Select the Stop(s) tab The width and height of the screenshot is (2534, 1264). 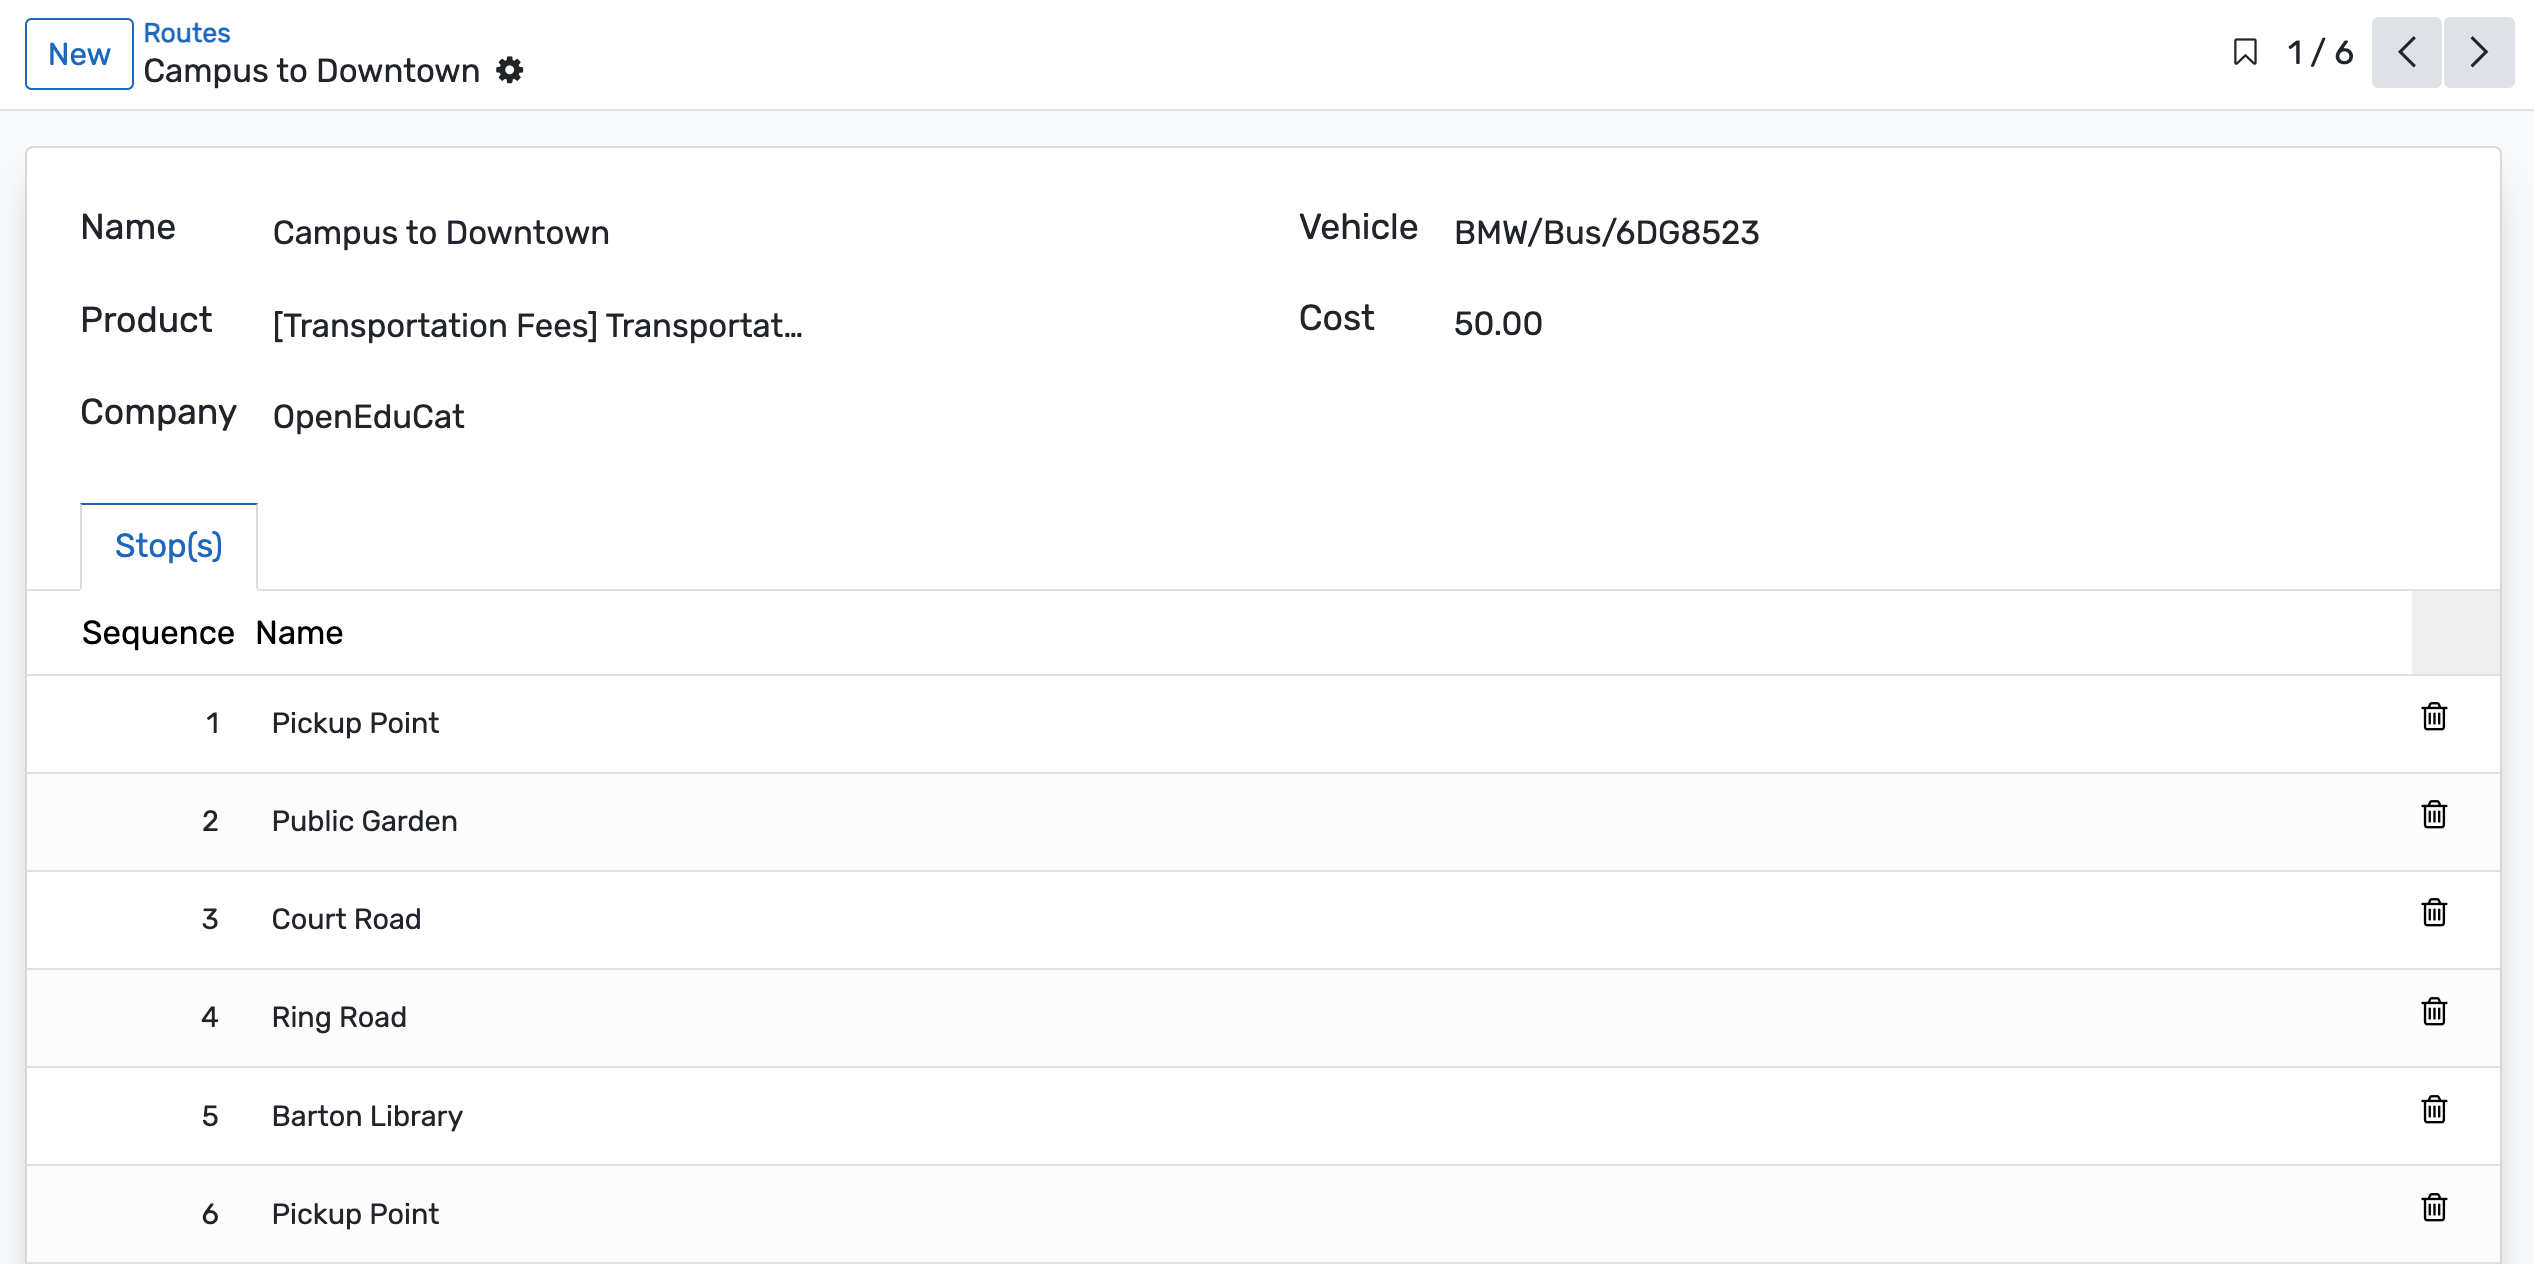pyautogui.click(x=168, y=546)
